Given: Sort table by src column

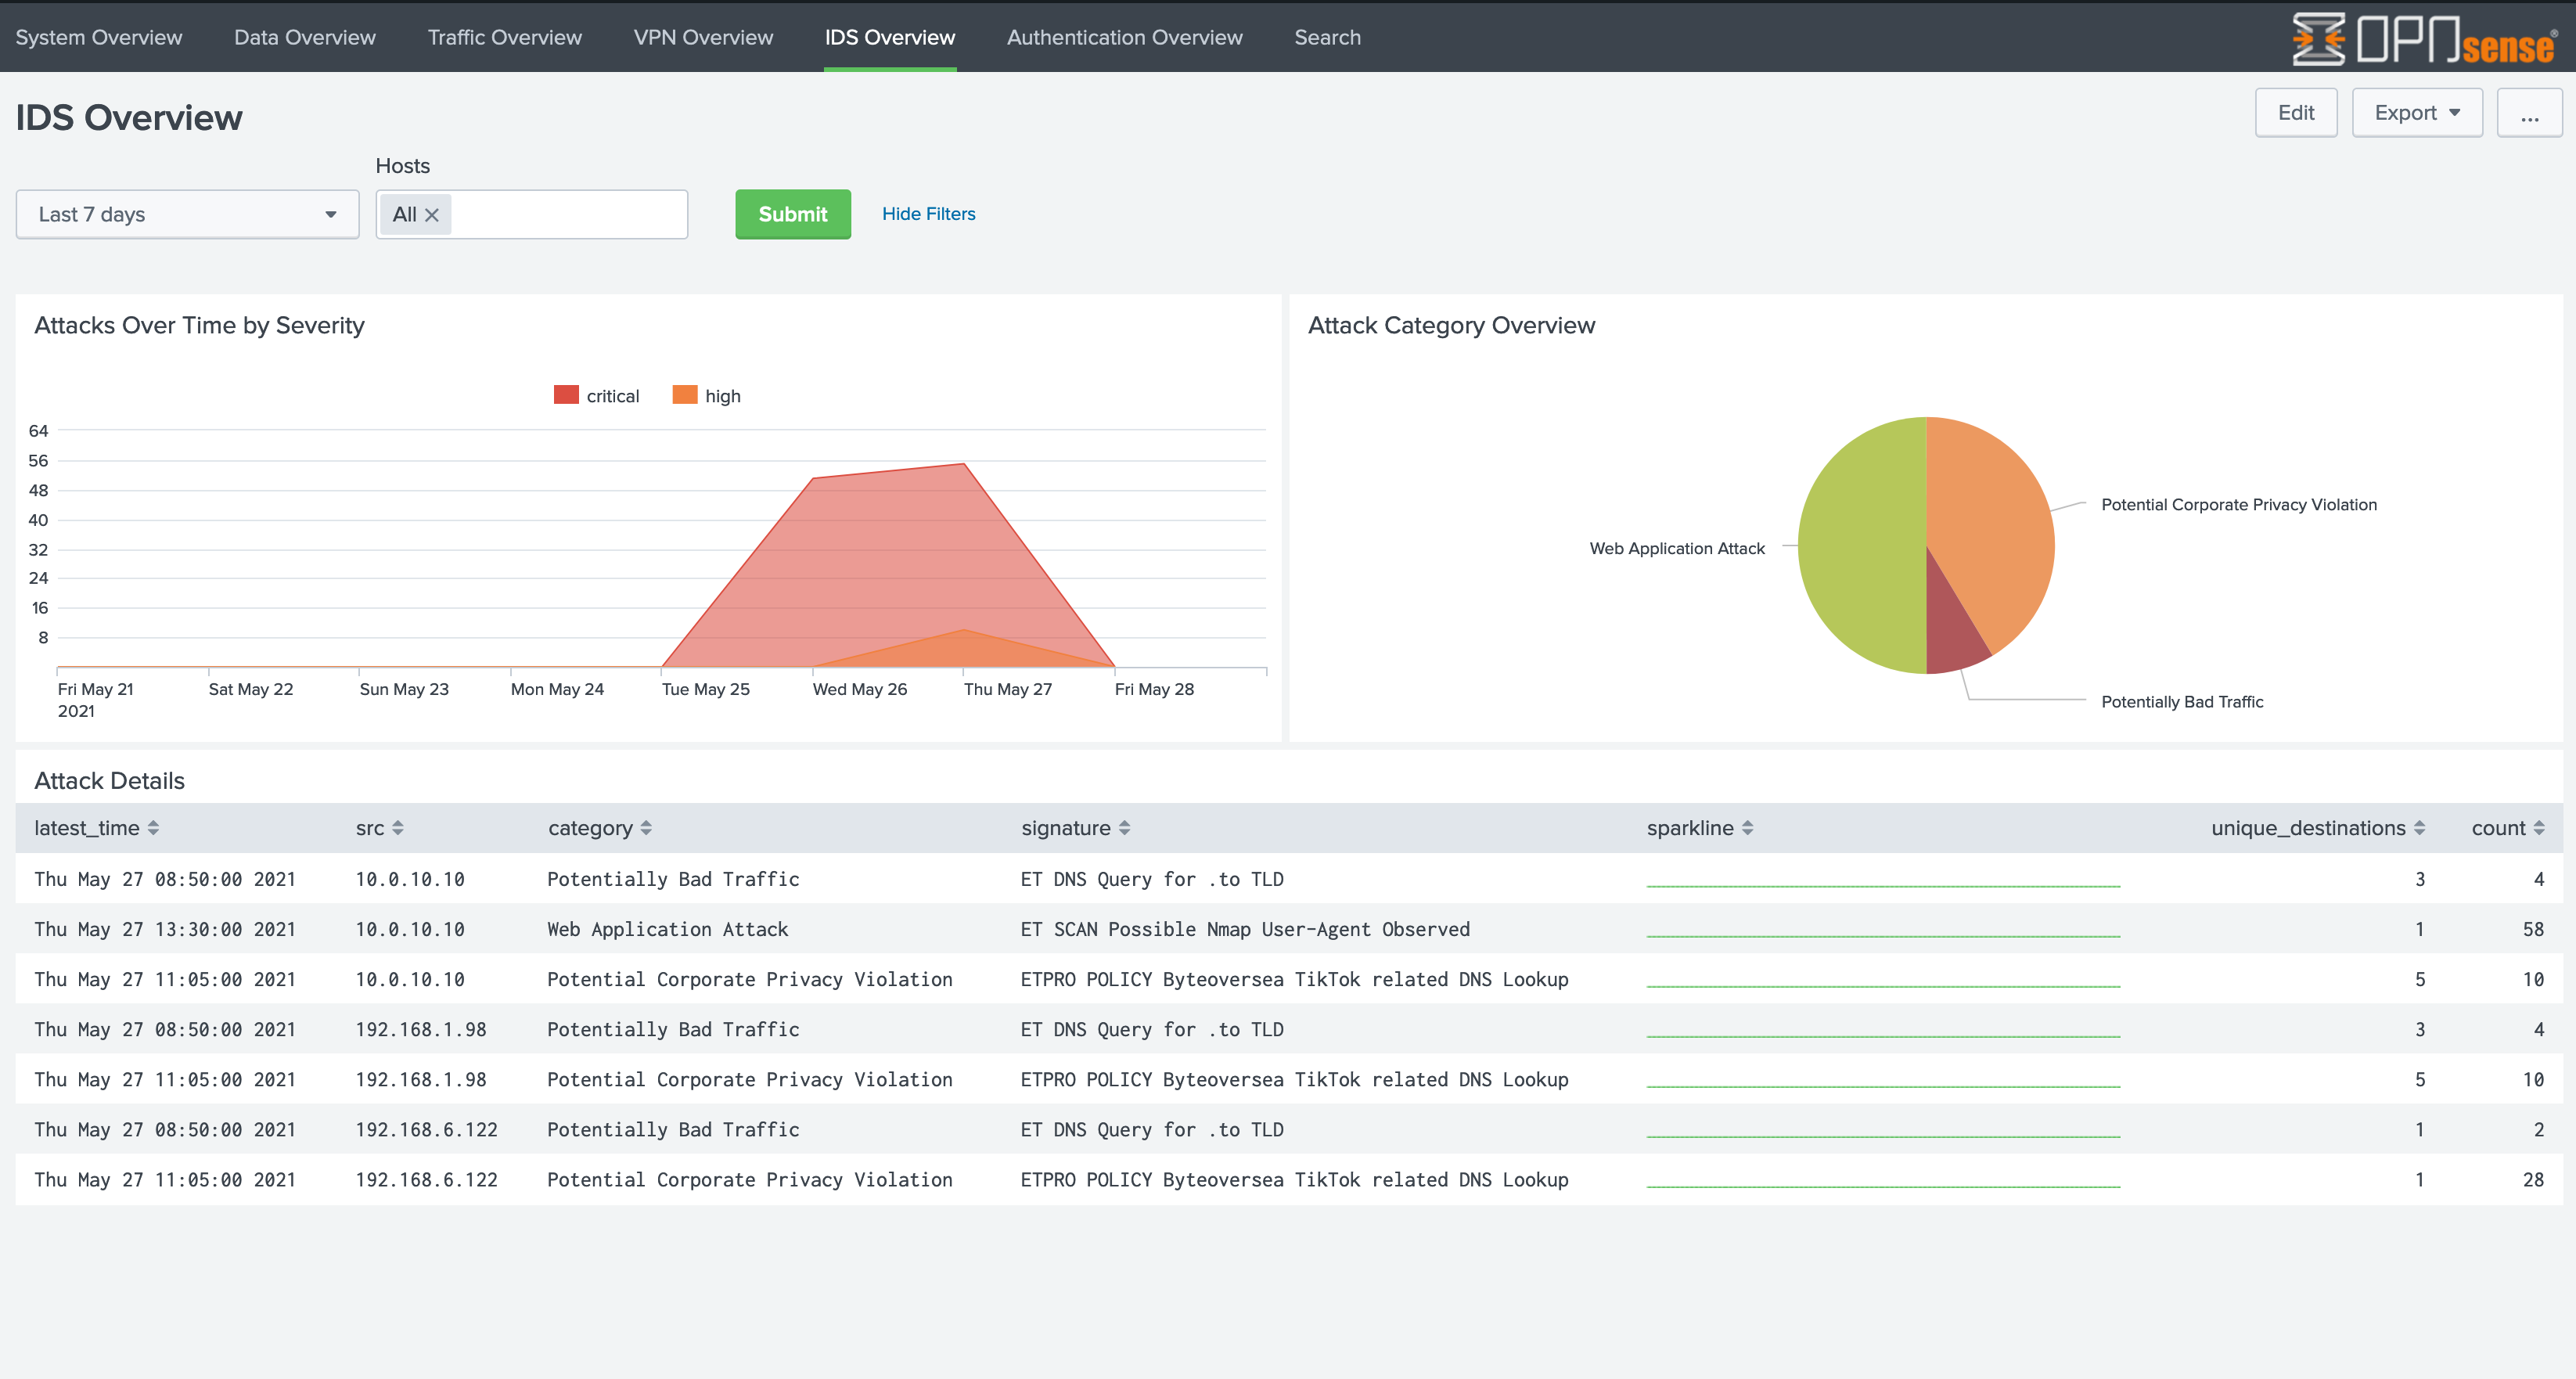Looking at the screenshot, I should coord(379,828).
